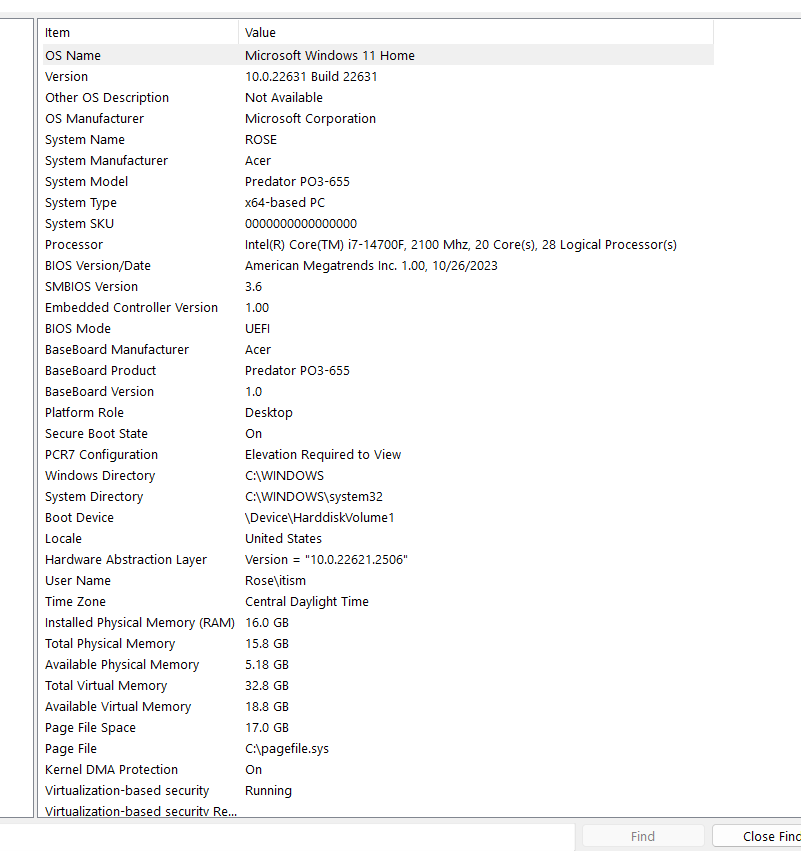The width and height of the screenshot is (801, 851).
Task: Select System Directory row
Action: point(378,496)
